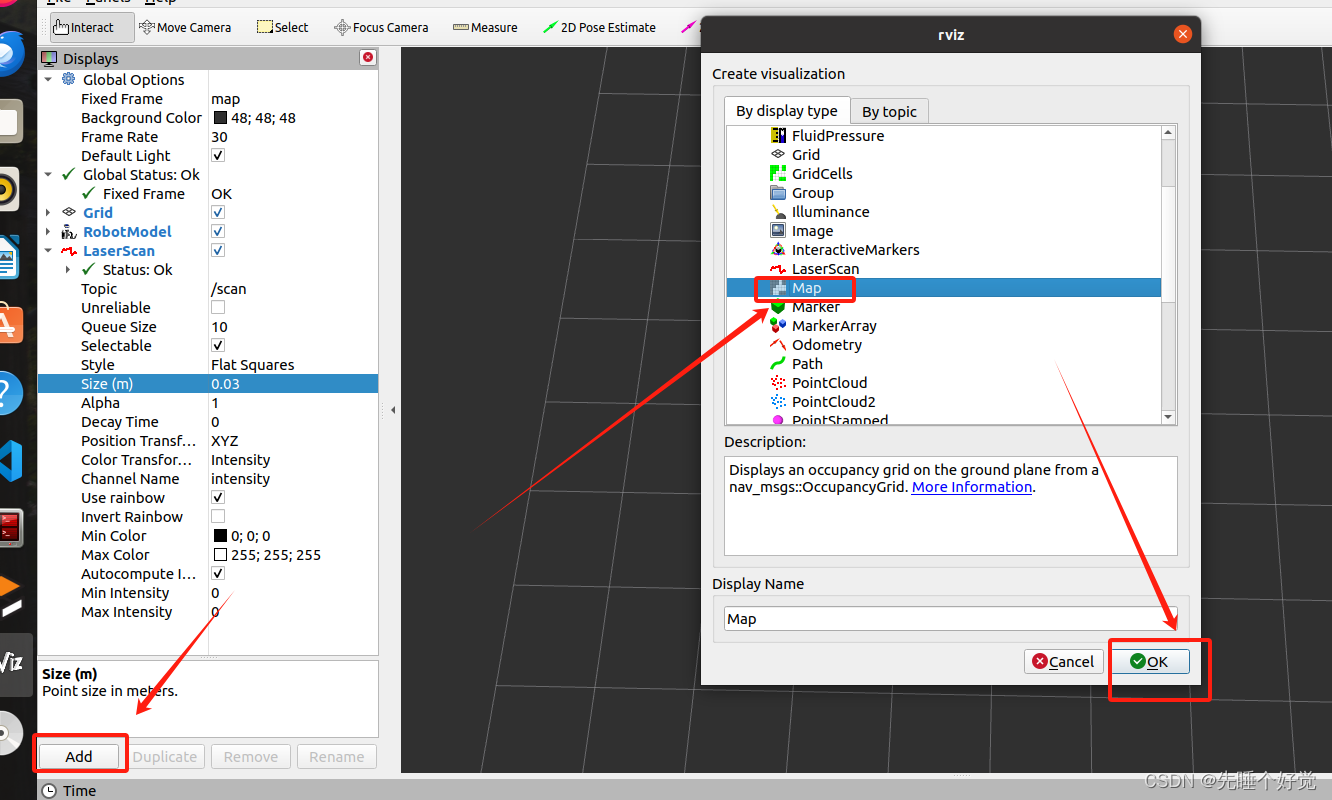This screenshot has height=800, width=1332.
Task: Click the More Information link
Action: tap(972, 487)
